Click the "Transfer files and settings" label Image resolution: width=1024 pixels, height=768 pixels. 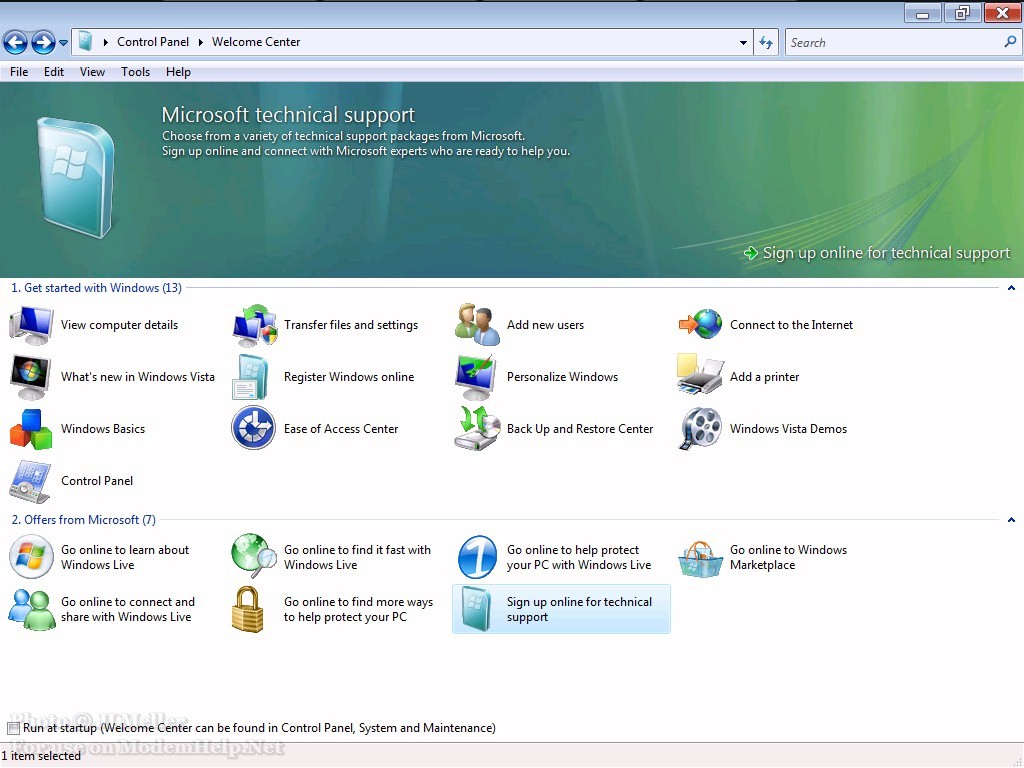tap(351, 325)
